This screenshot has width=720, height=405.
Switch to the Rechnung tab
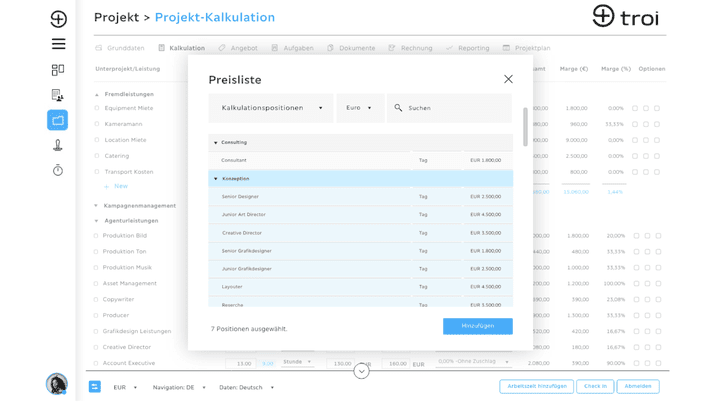pos(411,48)
